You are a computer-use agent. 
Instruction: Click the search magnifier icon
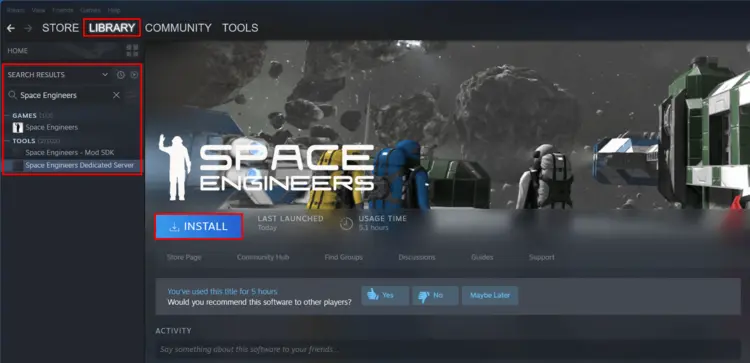[x=13, y=95]
